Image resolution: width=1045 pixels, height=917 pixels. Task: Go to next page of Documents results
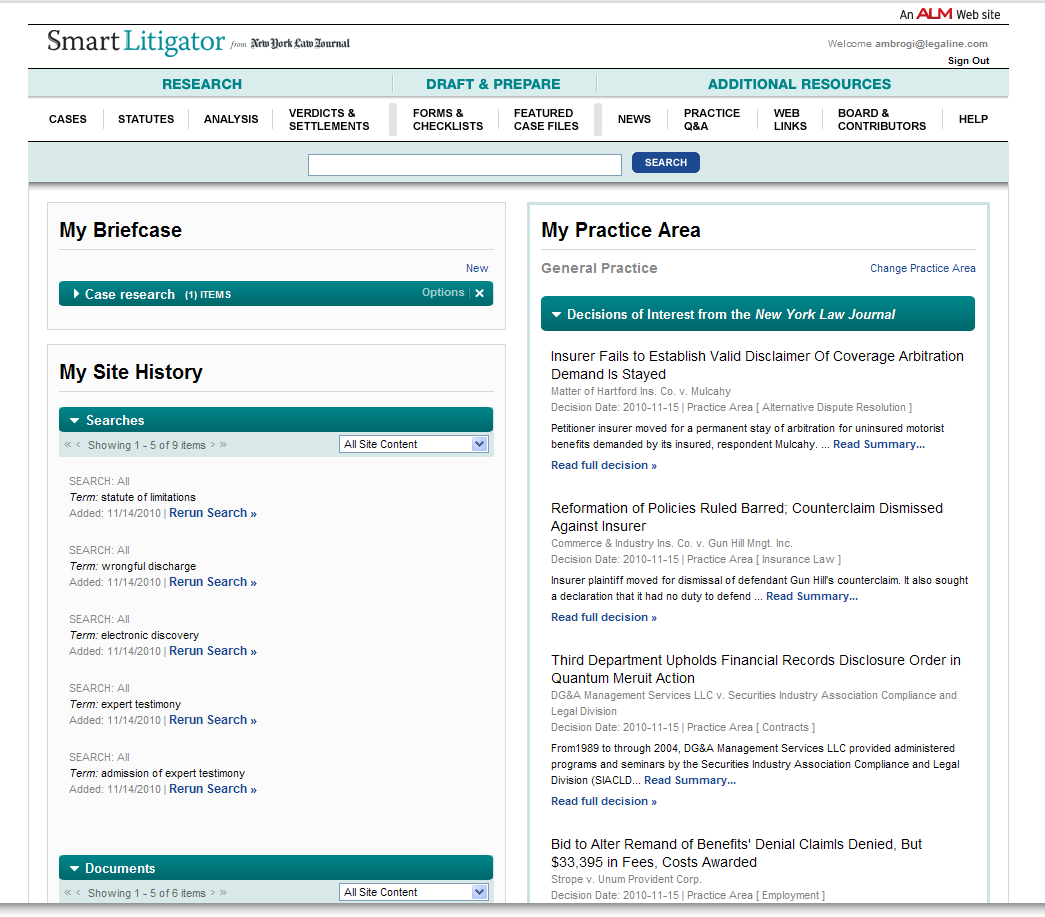(213, 892)
